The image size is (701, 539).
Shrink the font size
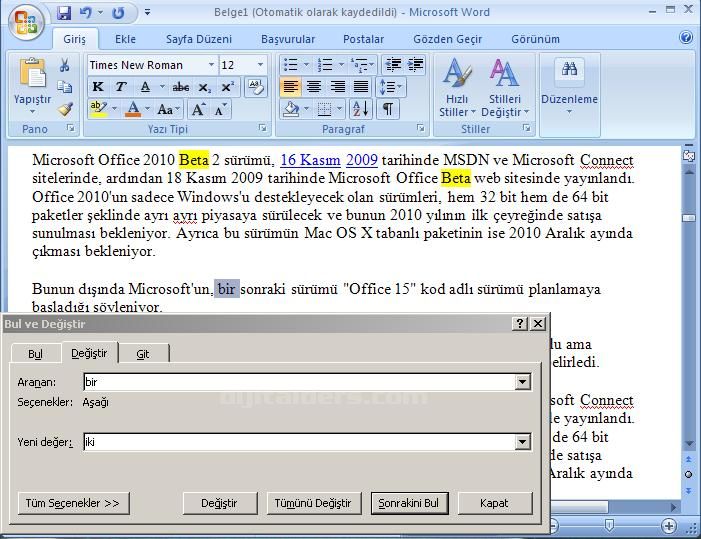tap(220, 109)
